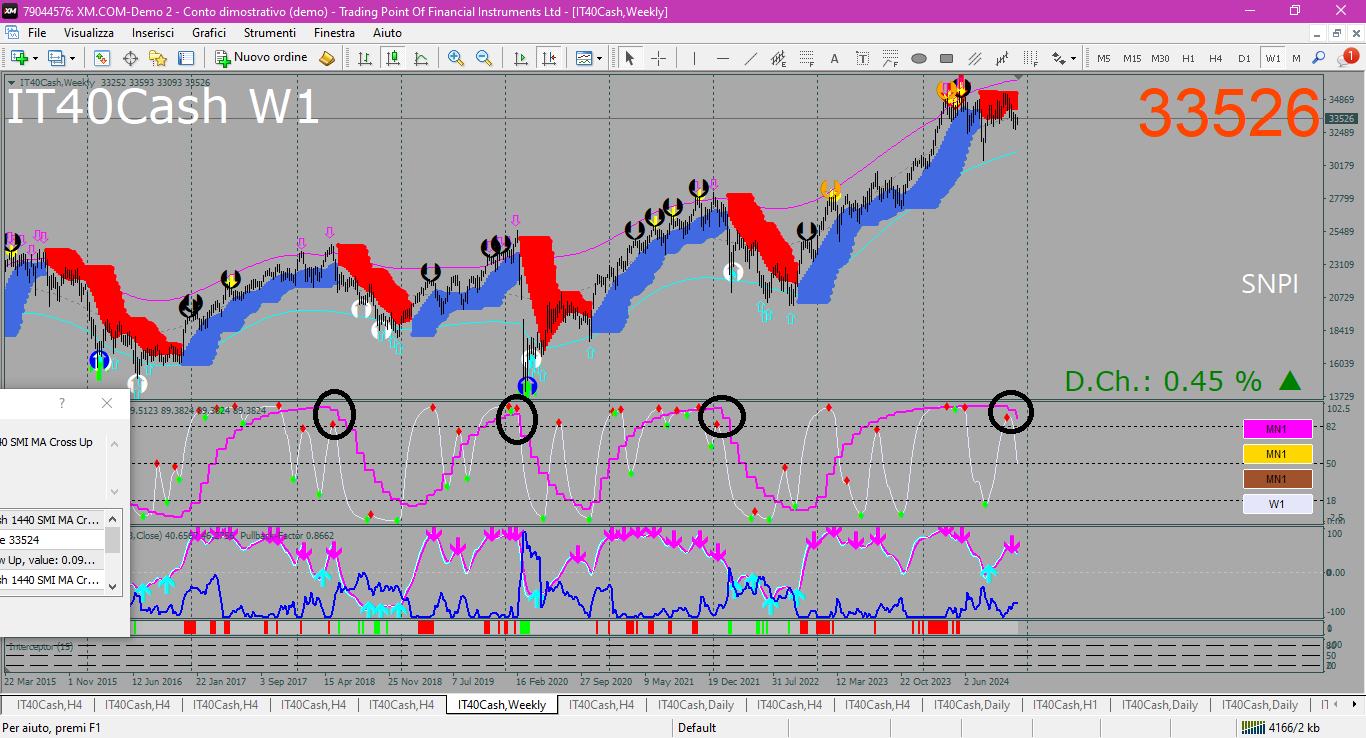Viewport: 1366px width, 738px height.
Task: Click the Nuovo ordine button
Action: pos(261,58)
